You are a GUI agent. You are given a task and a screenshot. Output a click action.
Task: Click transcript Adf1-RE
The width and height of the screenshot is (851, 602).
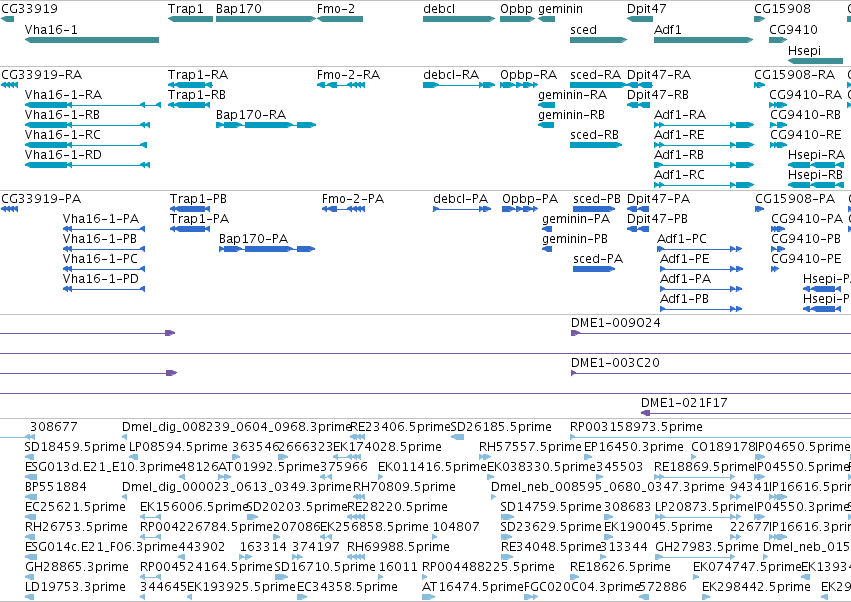coord(704,145)
